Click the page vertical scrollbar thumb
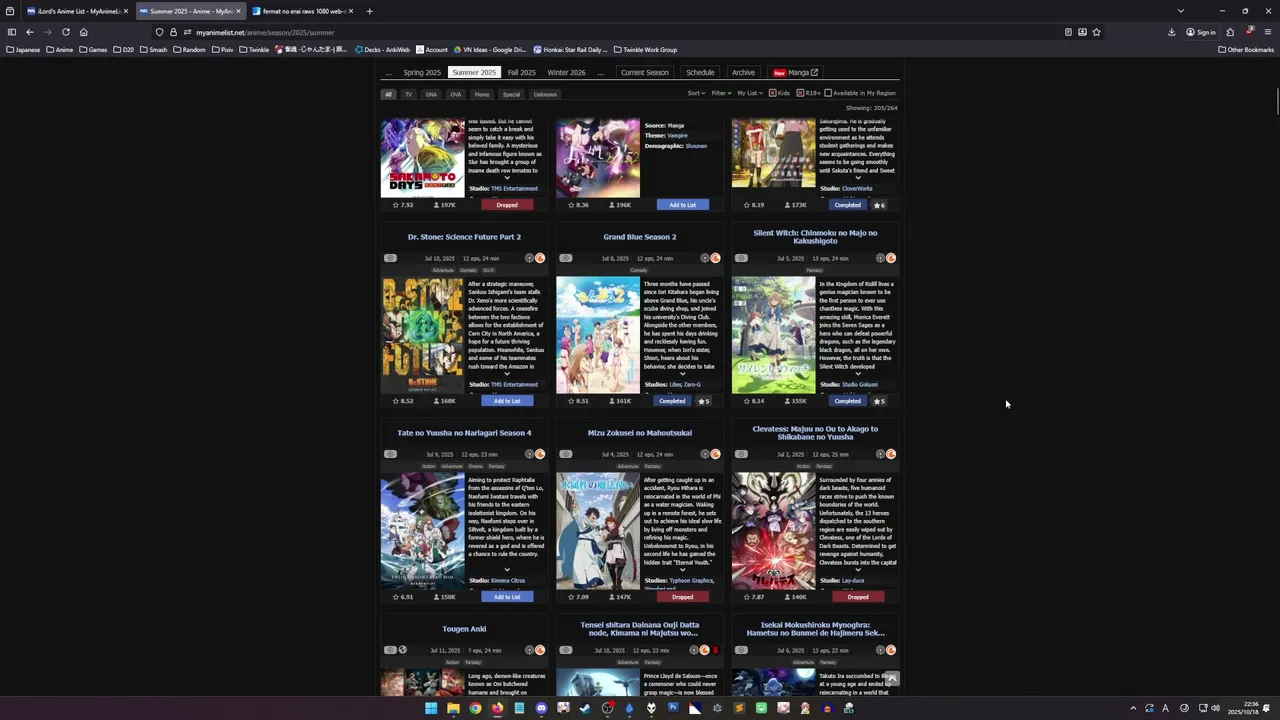The height and width of the screenshot is (720, 1280). point(1276,102)
